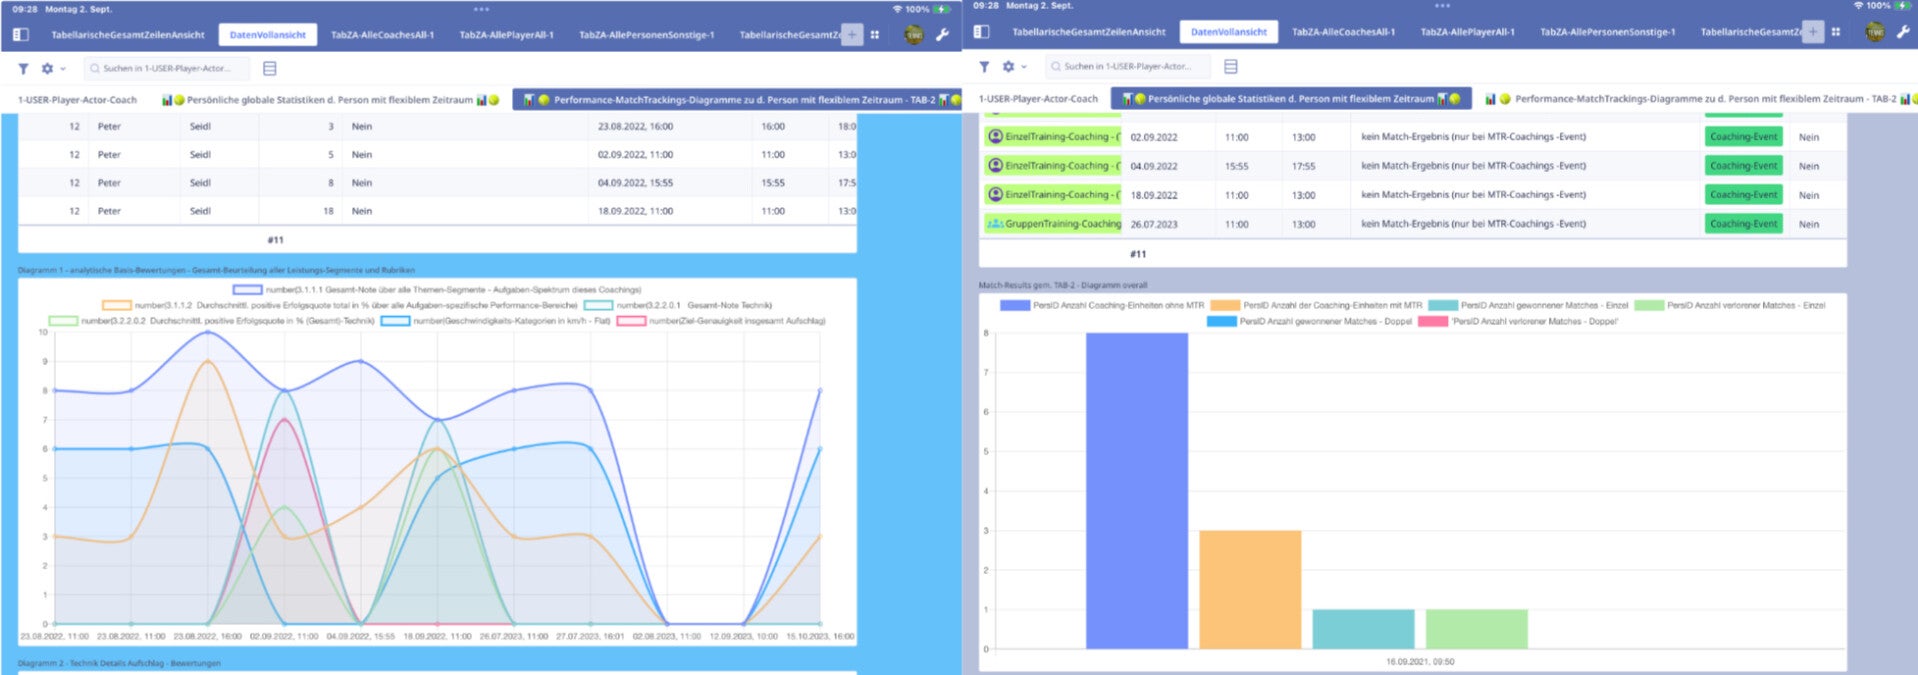The height and width of the screenshot is (675, 1918).
Task: Focus the 'Suchen in 1-USER-Player-Actor' search field in the right window
Action: 1127,67
